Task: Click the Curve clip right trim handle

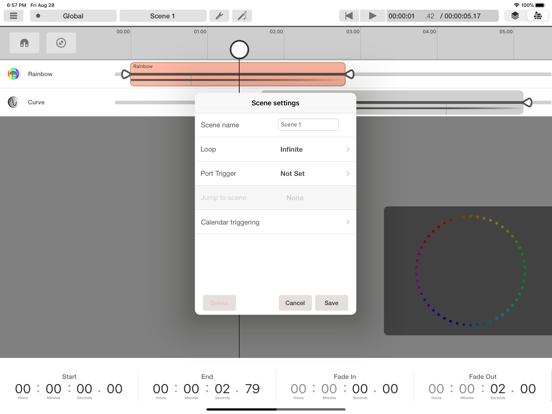Action: pyautogui.click(x=527, y=102)
